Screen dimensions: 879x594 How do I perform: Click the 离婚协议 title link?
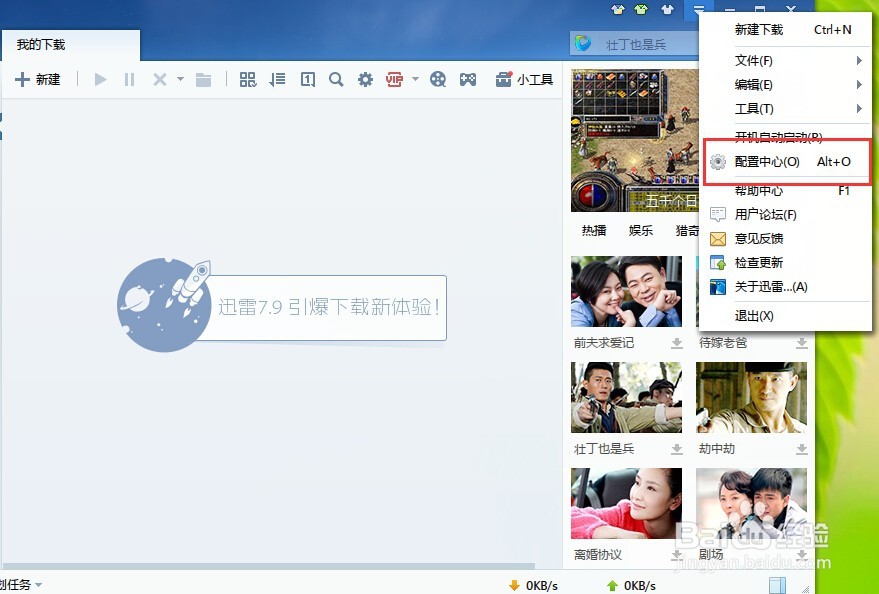[x=598, y=555]
